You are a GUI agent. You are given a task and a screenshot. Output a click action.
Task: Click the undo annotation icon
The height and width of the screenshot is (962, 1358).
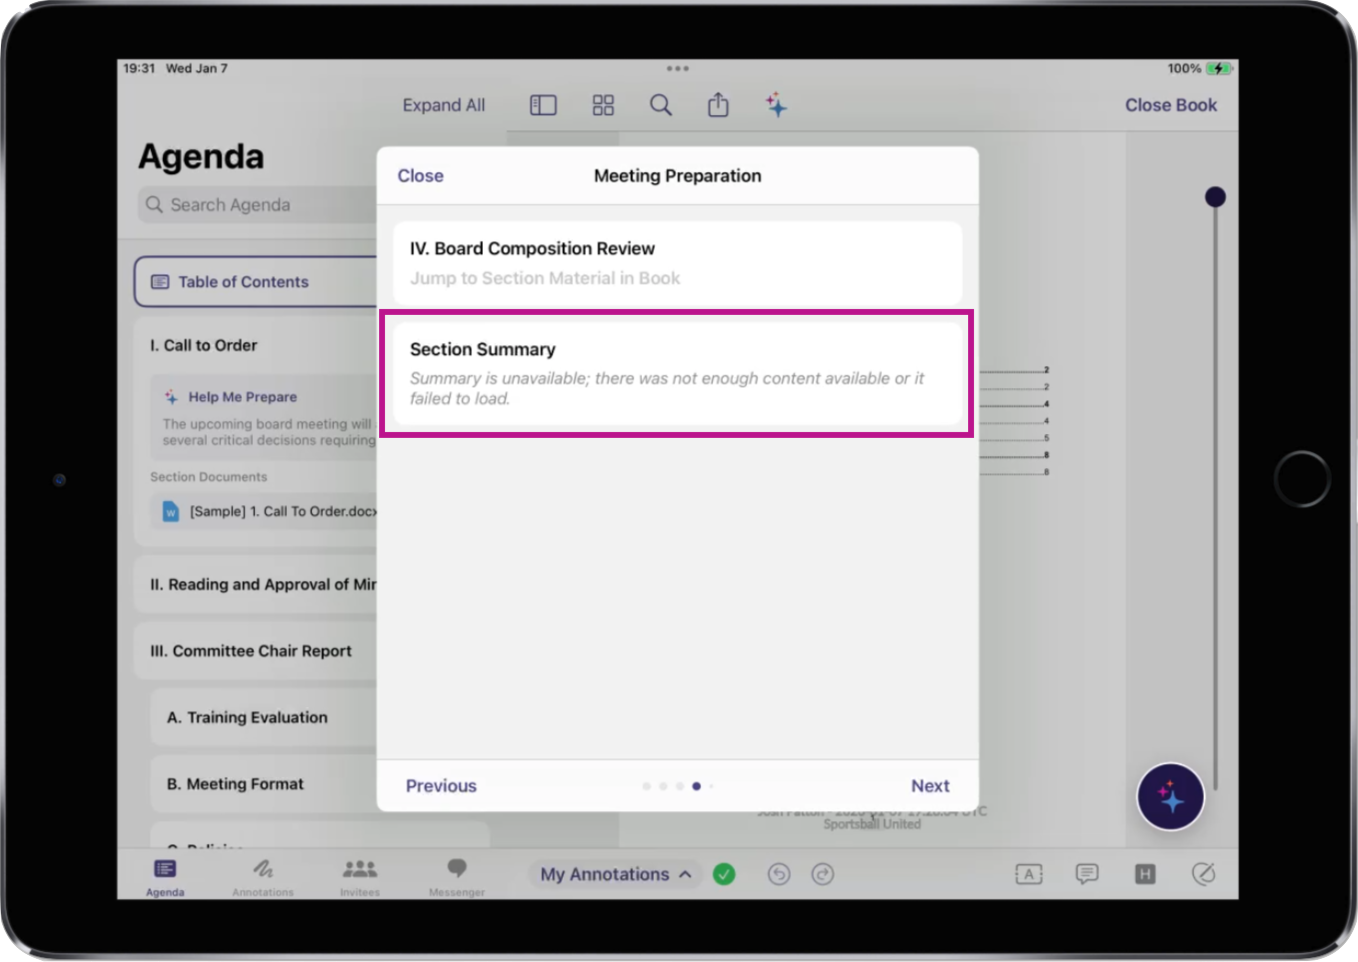779,874
